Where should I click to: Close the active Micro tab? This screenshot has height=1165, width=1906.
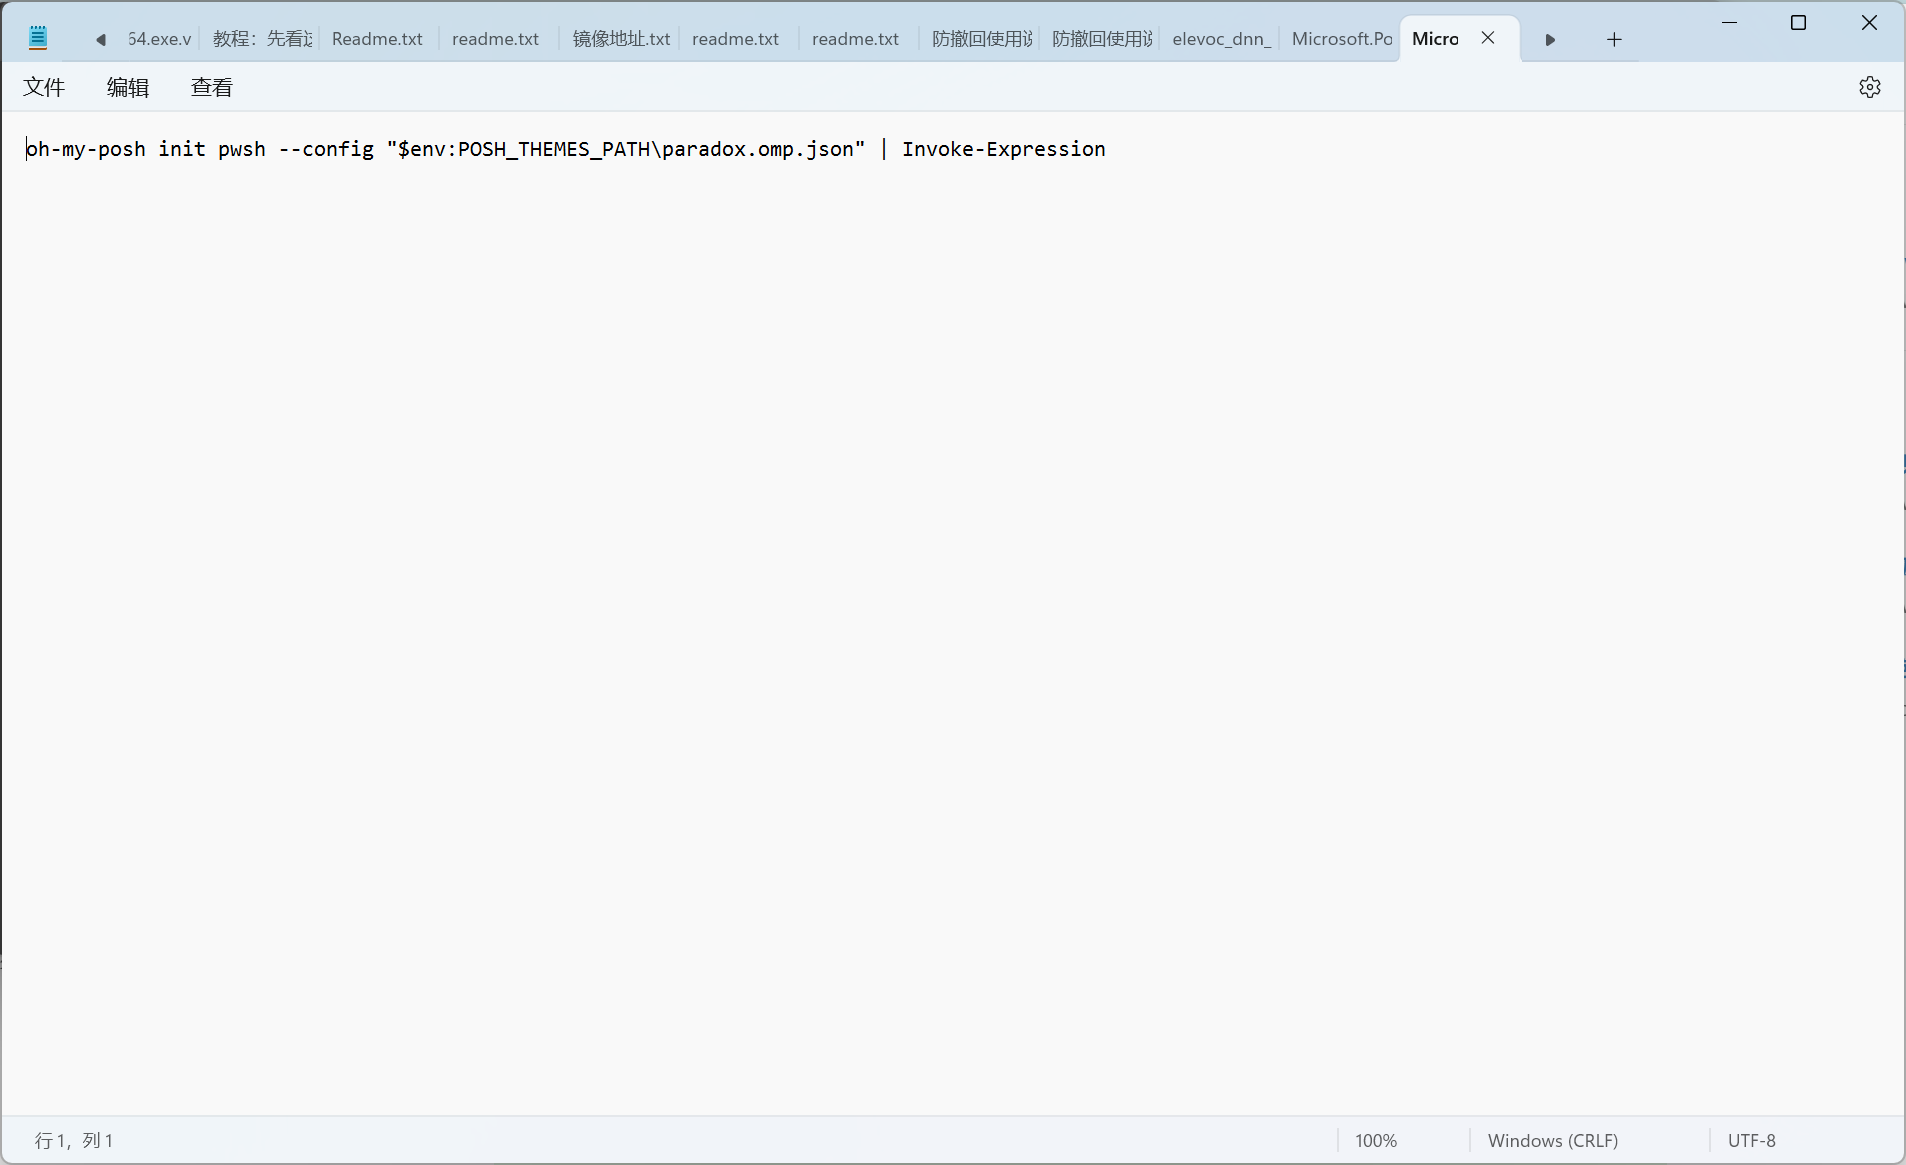point(1488,38)
